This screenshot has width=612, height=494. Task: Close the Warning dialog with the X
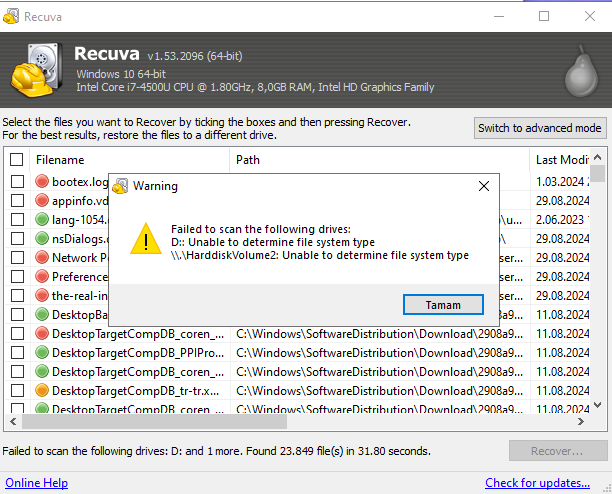click(484, 186)
